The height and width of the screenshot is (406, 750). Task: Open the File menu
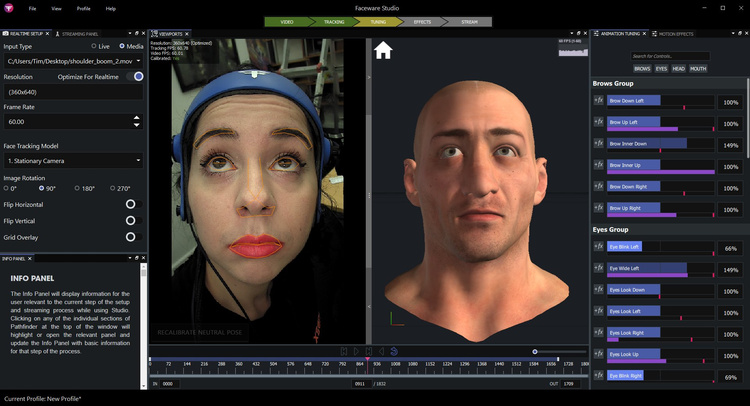click(32, 9)
